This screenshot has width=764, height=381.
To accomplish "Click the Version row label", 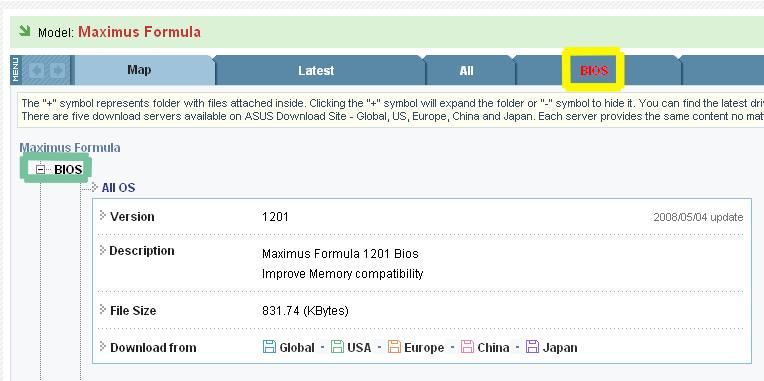I will [132, 217].
